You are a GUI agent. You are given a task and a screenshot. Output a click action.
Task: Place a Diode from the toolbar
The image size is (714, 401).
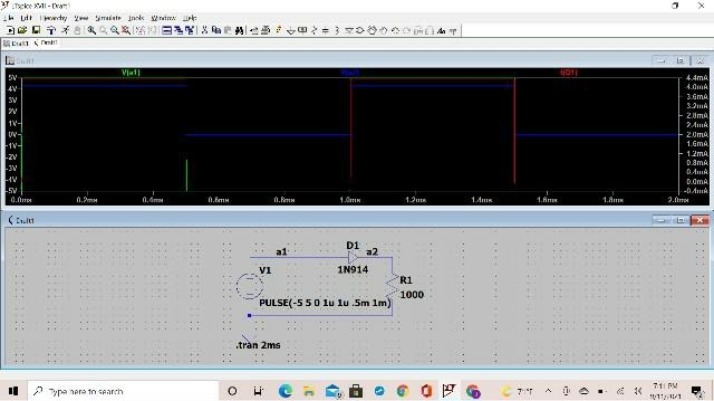(349, 30)
